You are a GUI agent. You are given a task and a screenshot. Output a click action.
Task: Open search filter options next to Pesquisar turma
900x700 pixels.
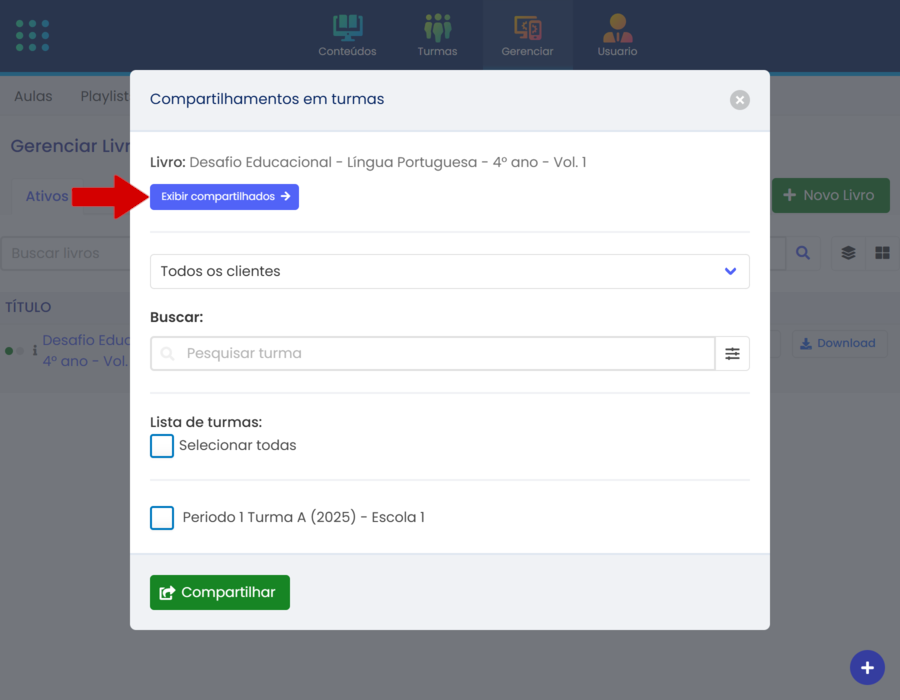tap(732, 353)
